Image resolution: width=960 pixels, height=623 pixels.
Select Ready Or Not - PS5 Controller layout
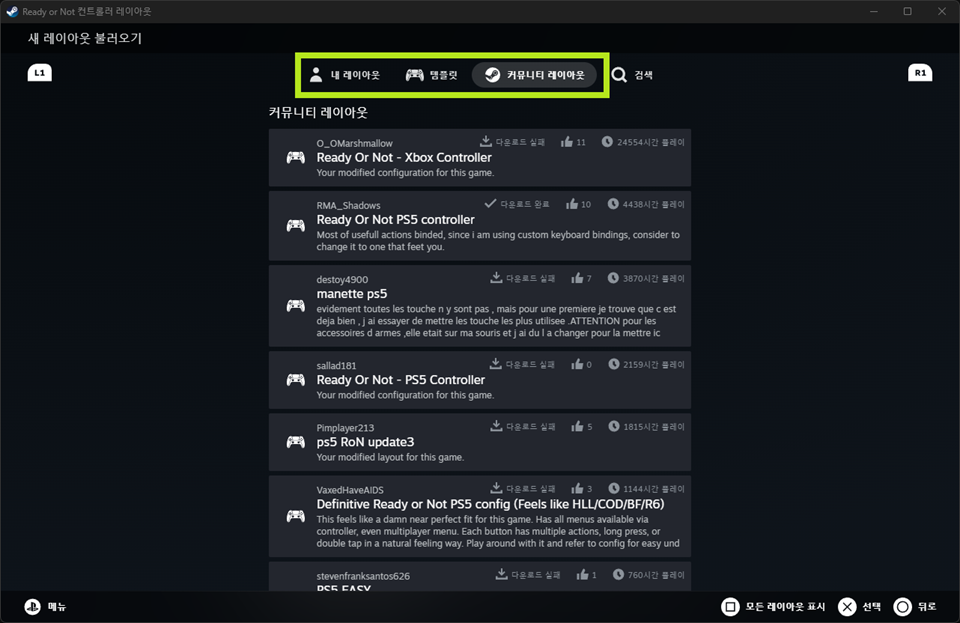(479, 380)
